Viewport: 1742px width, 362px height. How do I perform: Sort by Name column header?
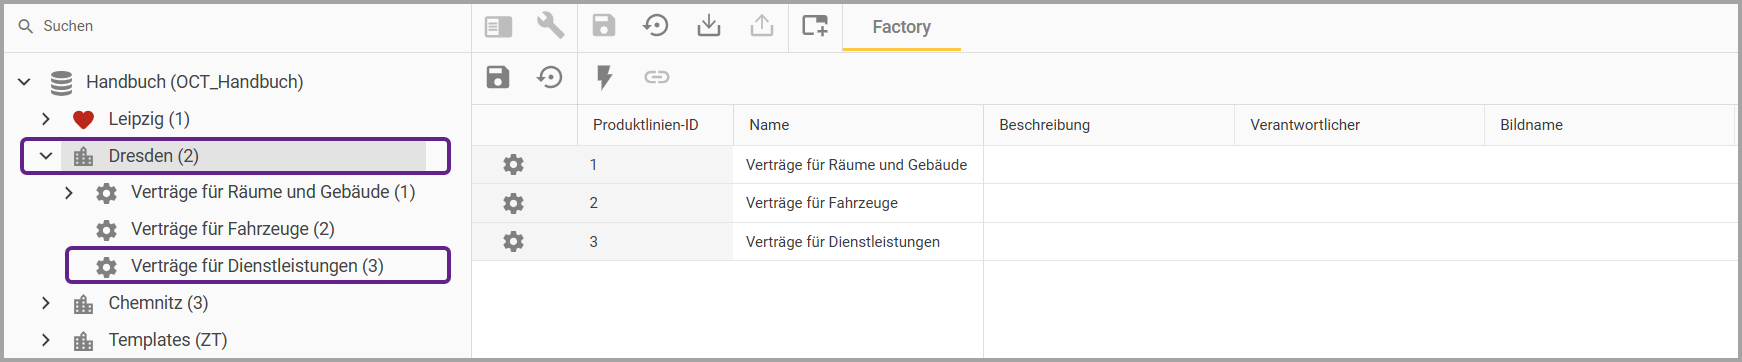click(858, 125)
